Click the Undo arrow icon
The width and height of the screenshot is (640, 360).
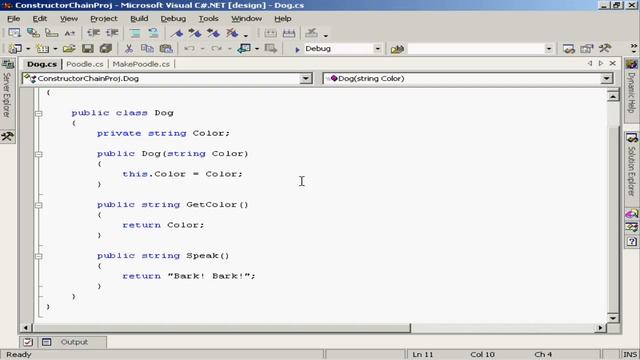pyautogui.click(x=189, y=49)
